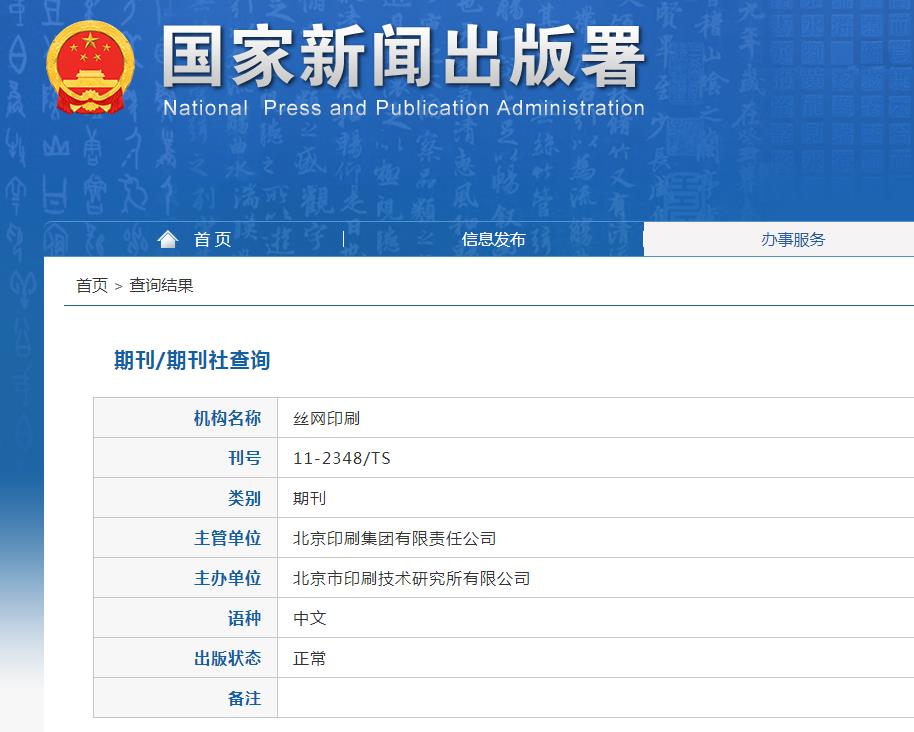Switch to the 办事服务 tab
Image resolution: width=914 pixels, height=732 pixels.
793,239
